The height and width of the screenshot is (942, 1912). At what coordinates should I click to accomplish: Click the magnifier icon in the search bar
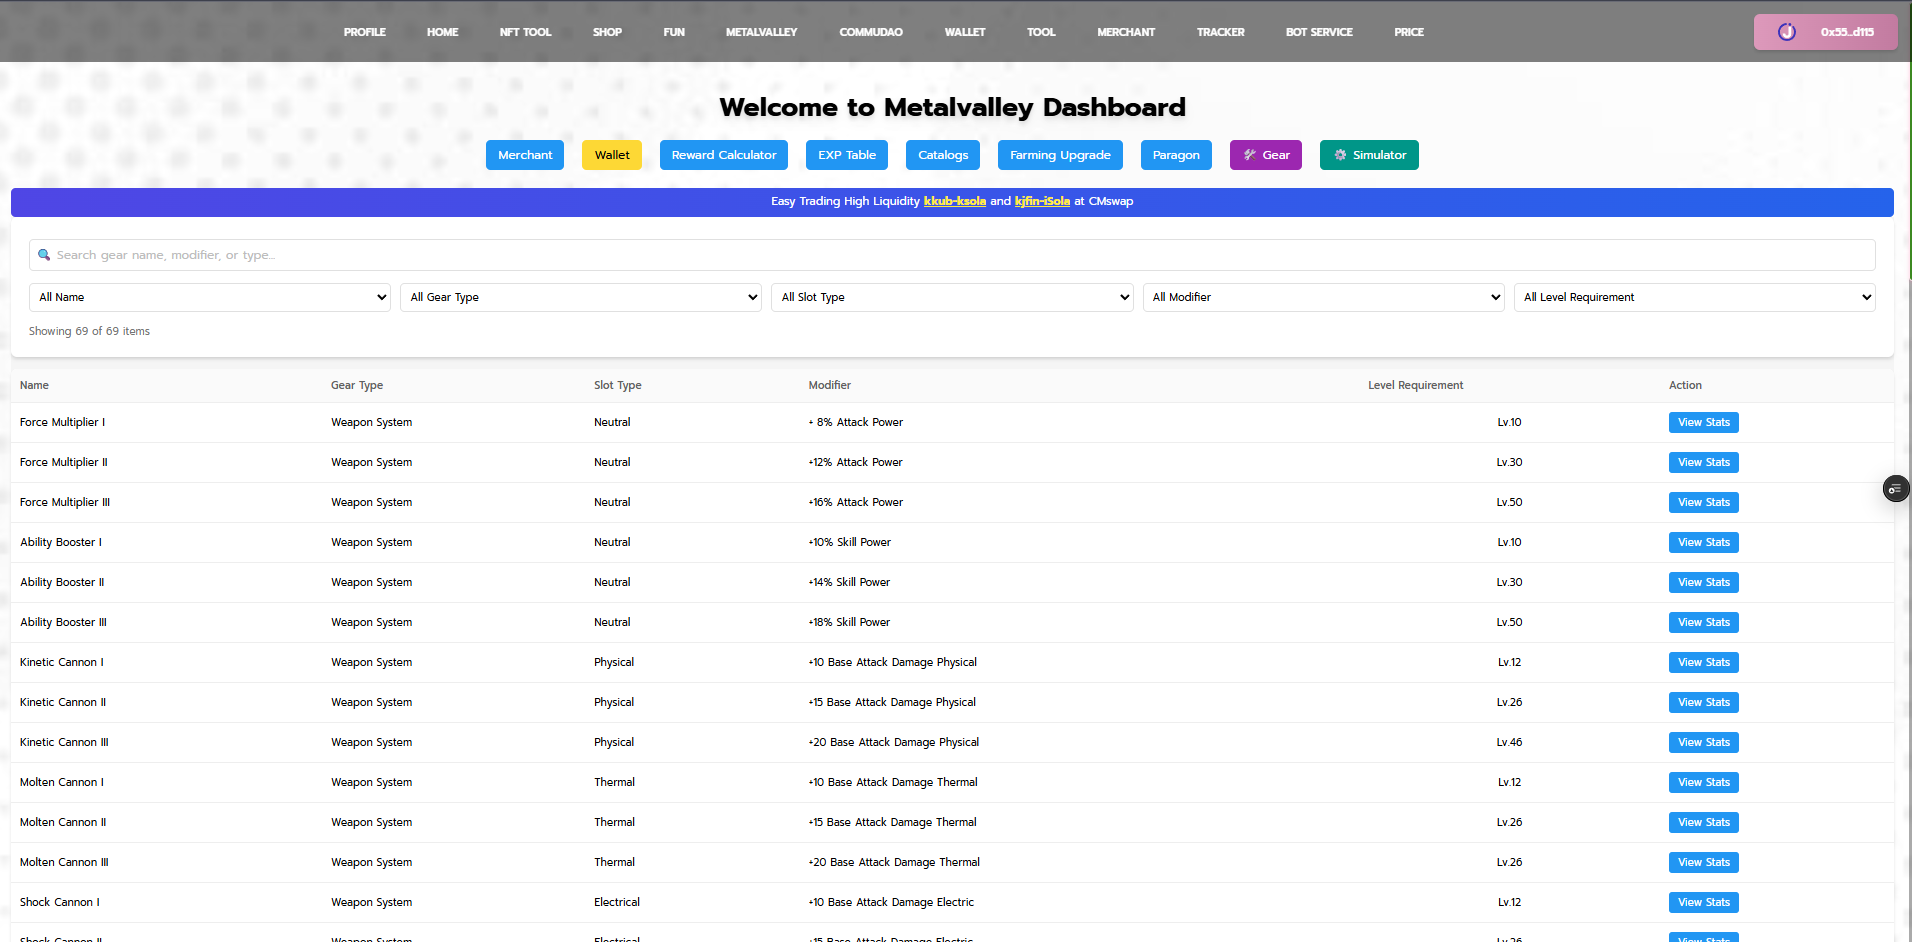(x=44, y=255)
